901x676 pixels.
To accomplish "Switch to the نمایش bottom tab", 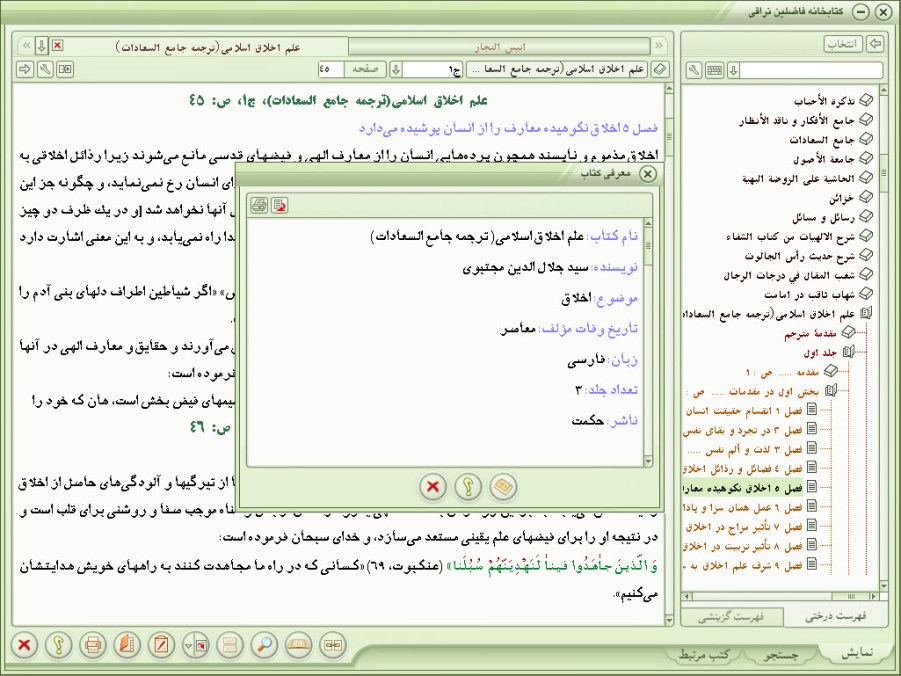I will click(x=857, y=652).
